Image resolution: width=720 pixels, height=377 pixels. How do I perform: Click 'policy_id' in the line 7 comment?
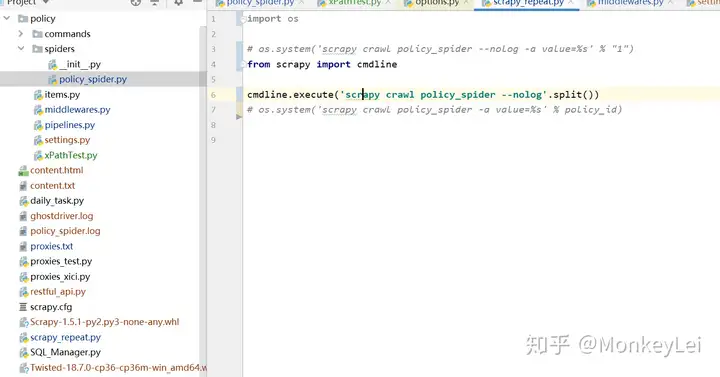tap(591, 110)
